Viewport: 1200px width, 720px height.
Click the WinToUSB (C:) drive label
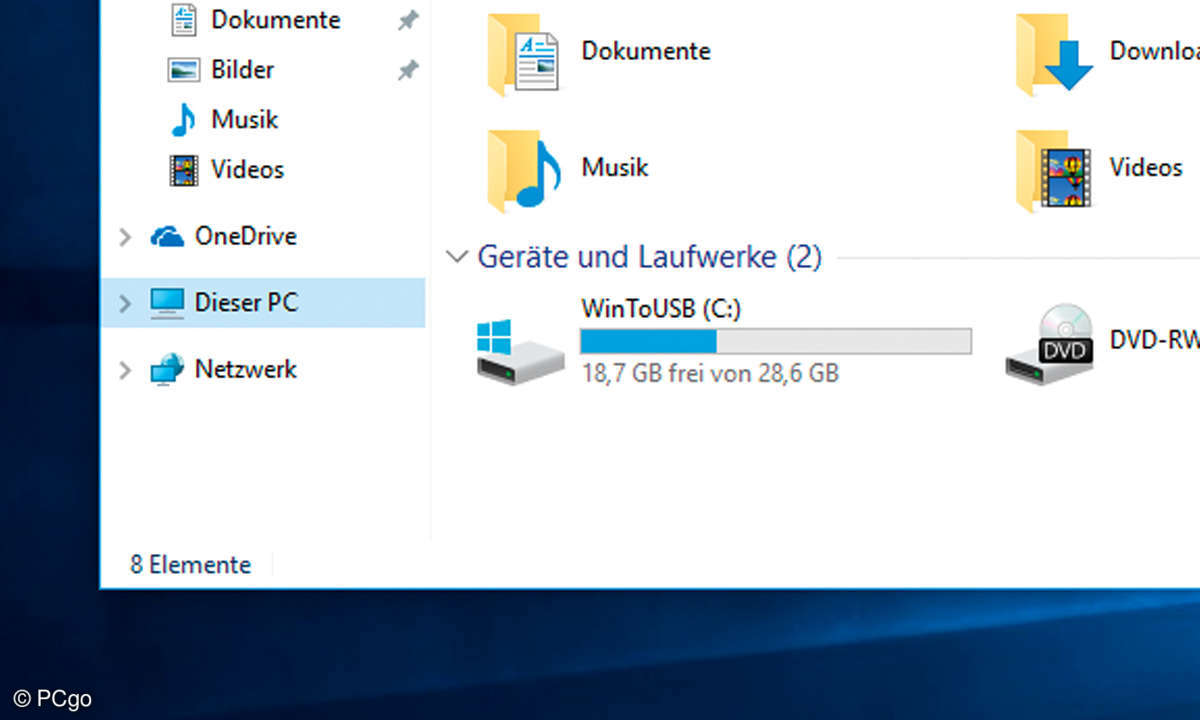(x=661, y=310)
